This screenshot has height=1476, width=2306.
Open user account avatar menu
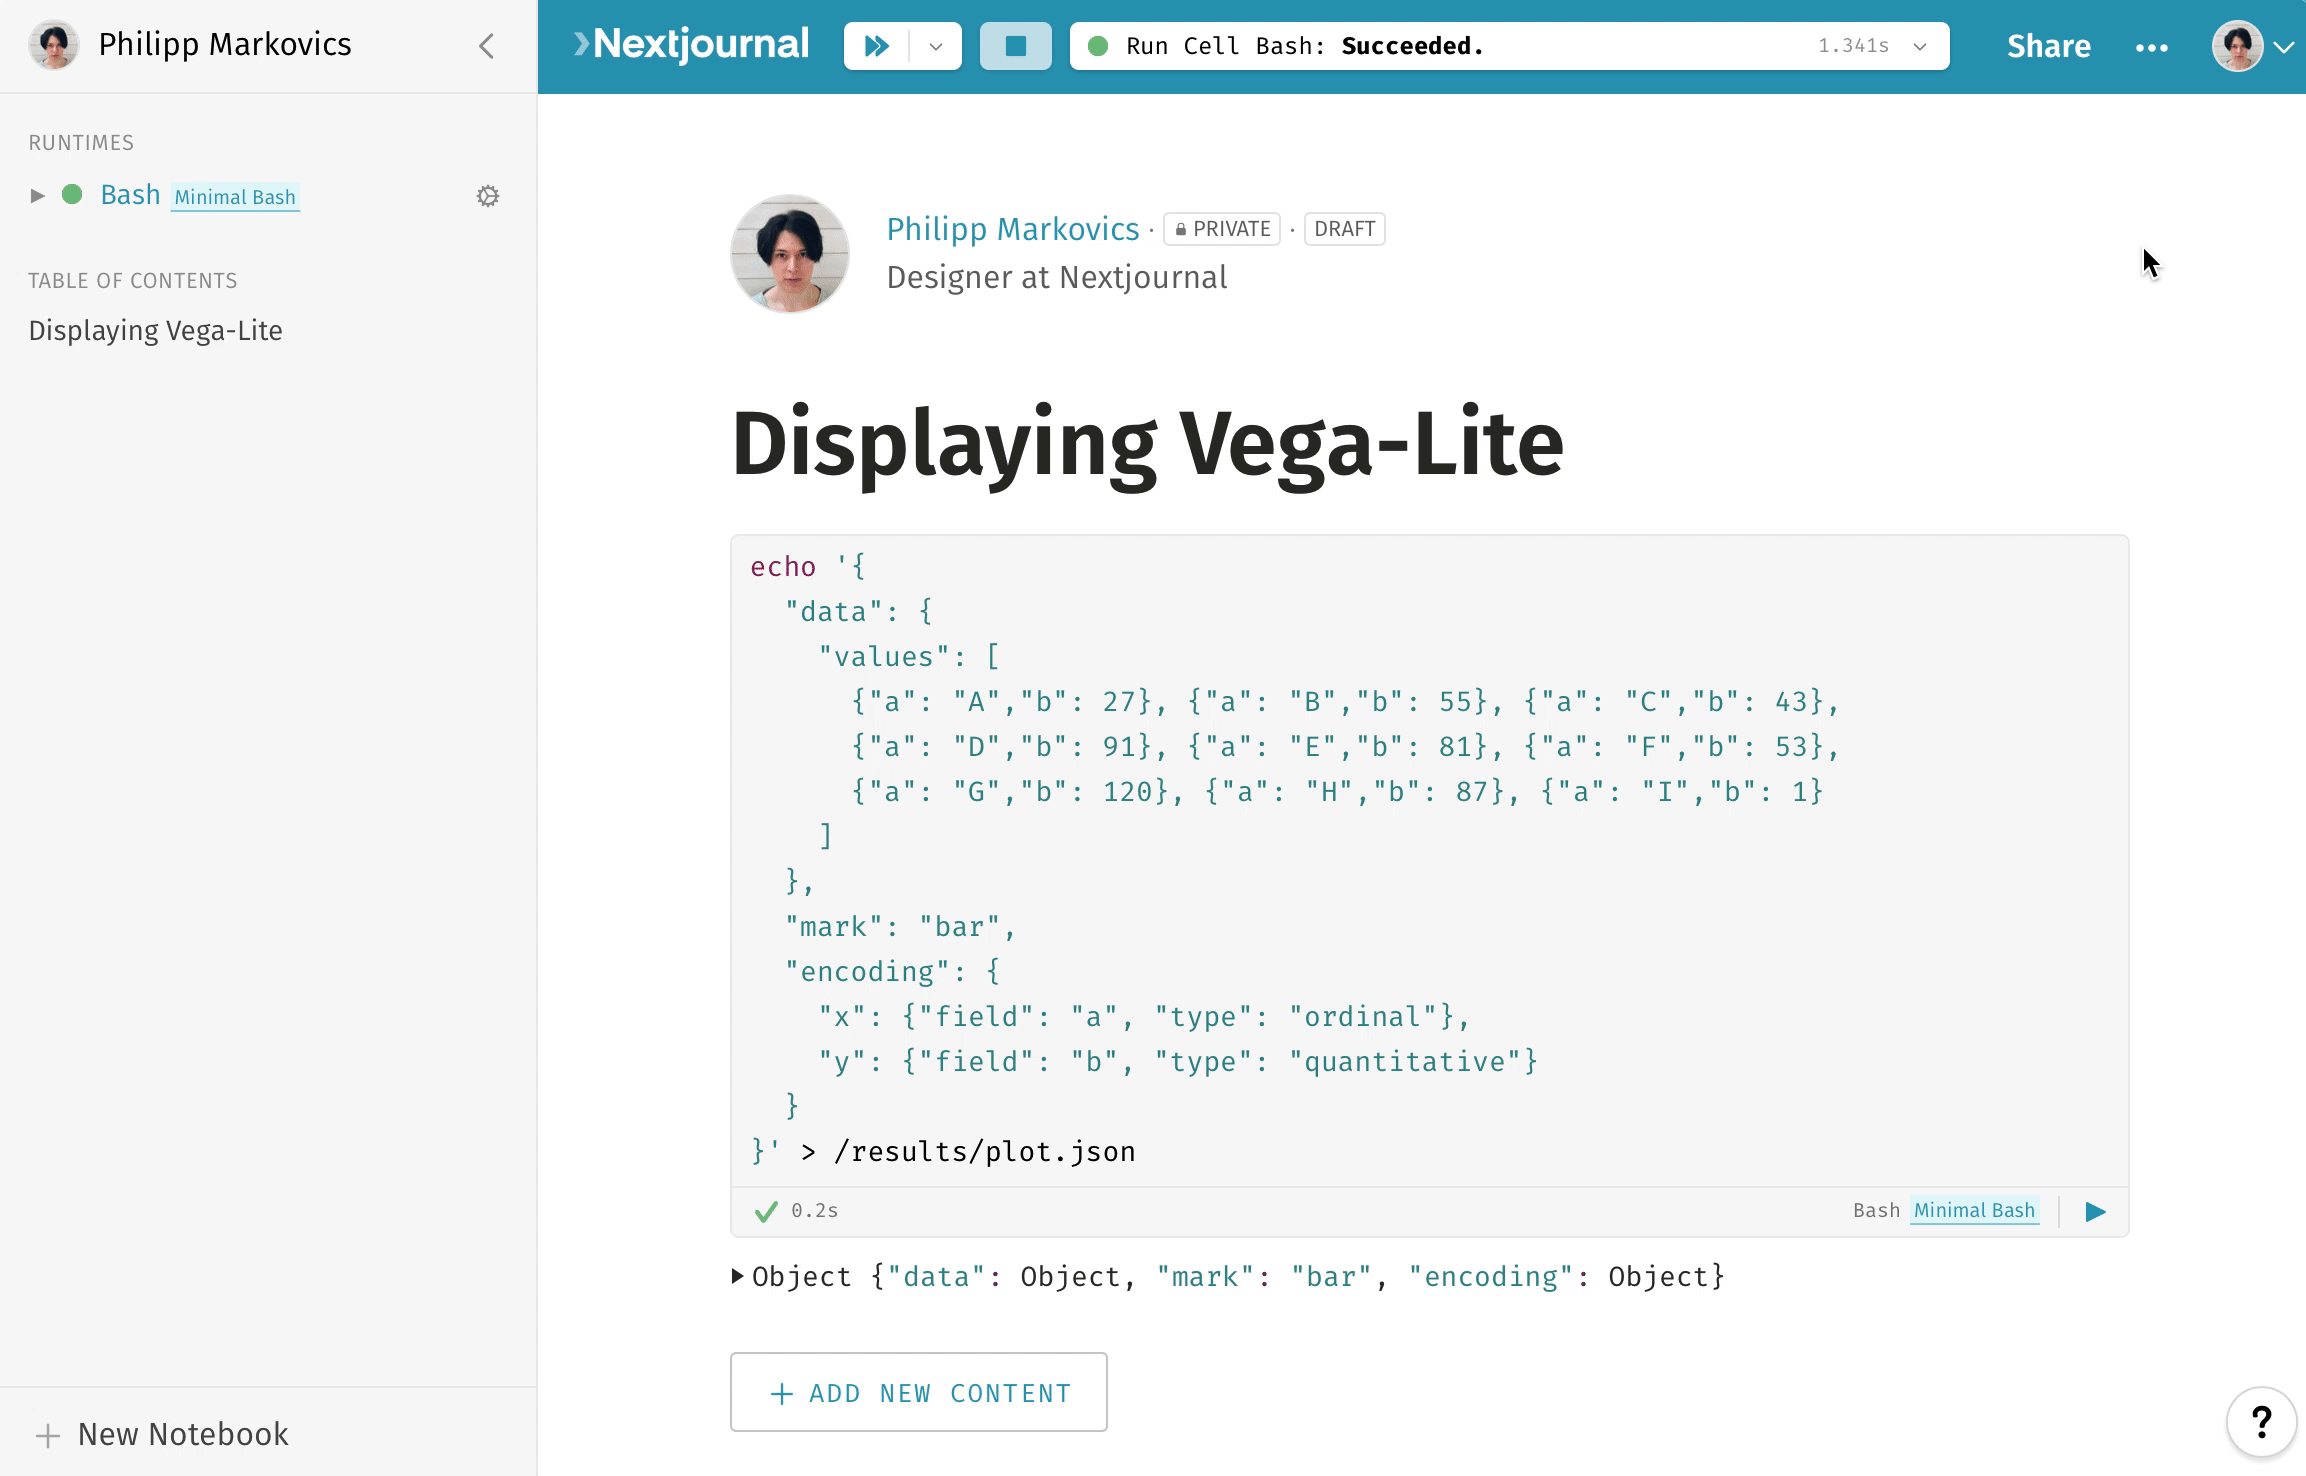click(x=2251, y=46)
